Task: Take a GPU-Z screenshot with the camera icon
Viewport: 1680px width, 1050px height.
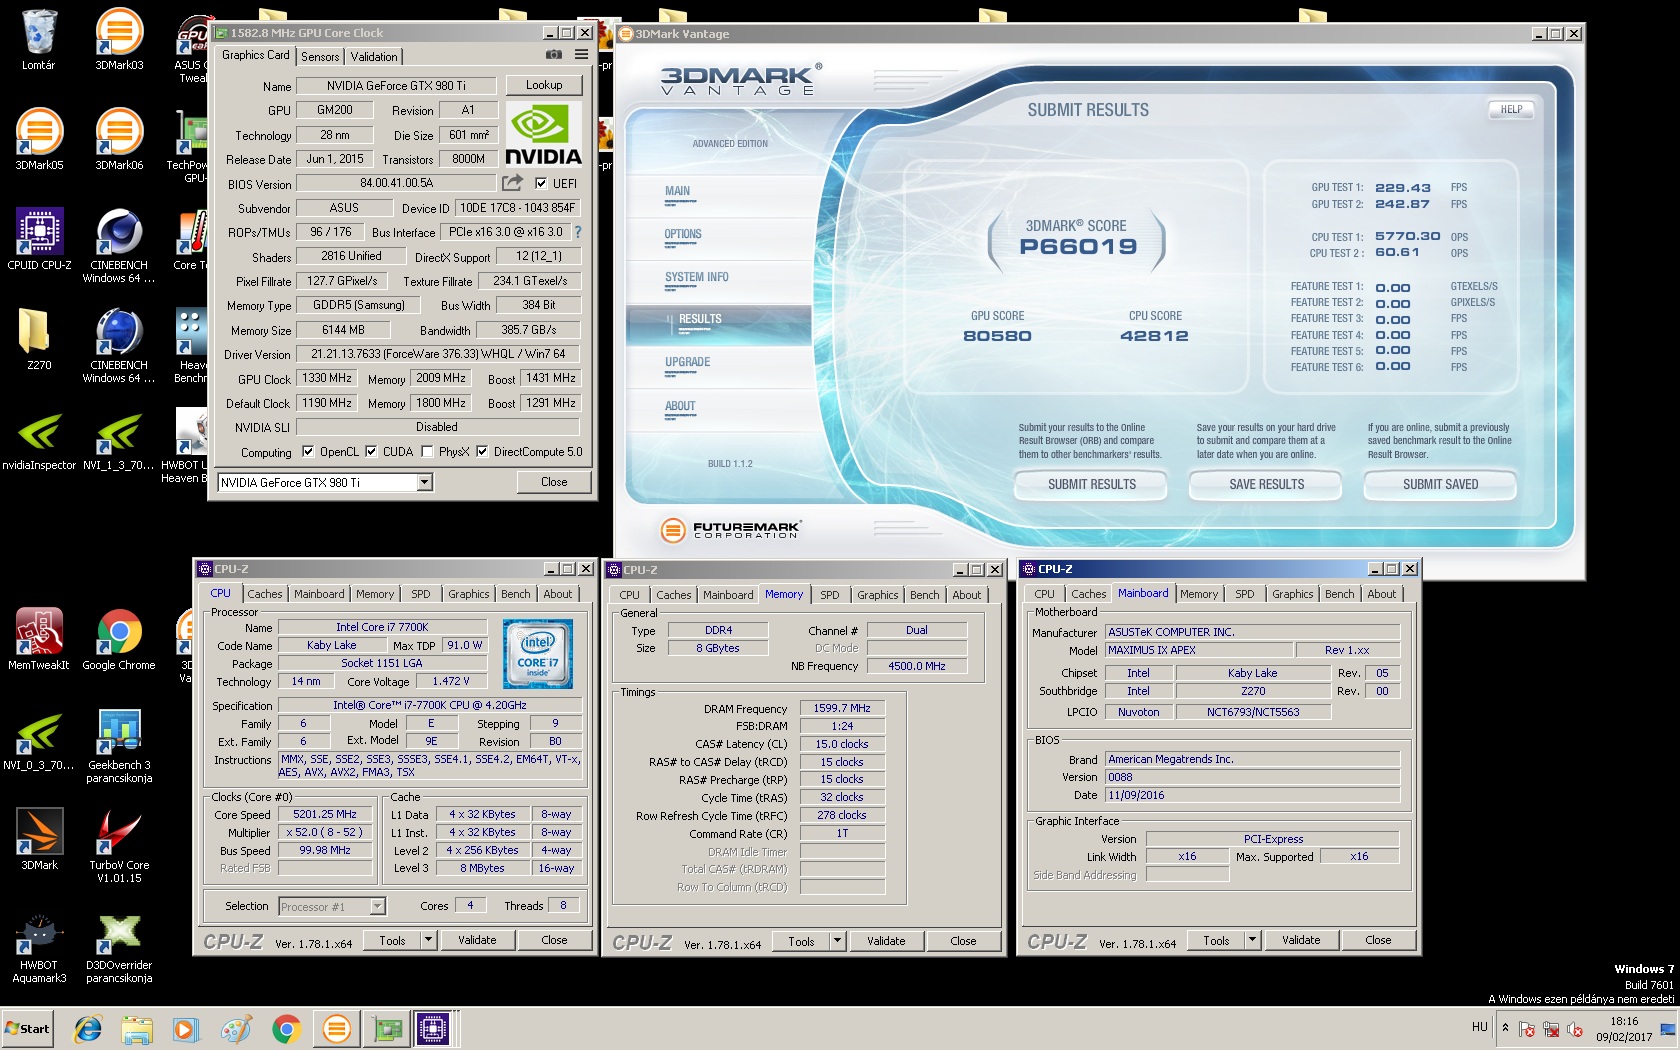Action: click(x=554, y=55)
